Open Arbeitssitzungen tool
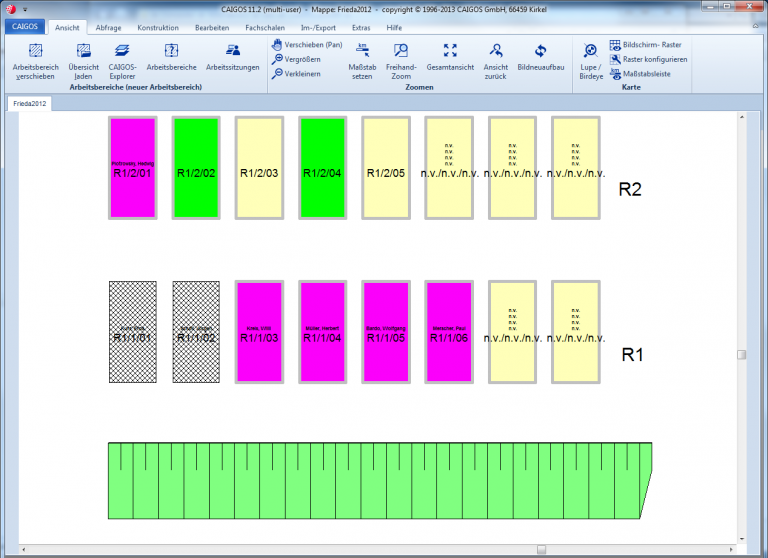This screenshot has height=558, width=768. pos(232,52)
